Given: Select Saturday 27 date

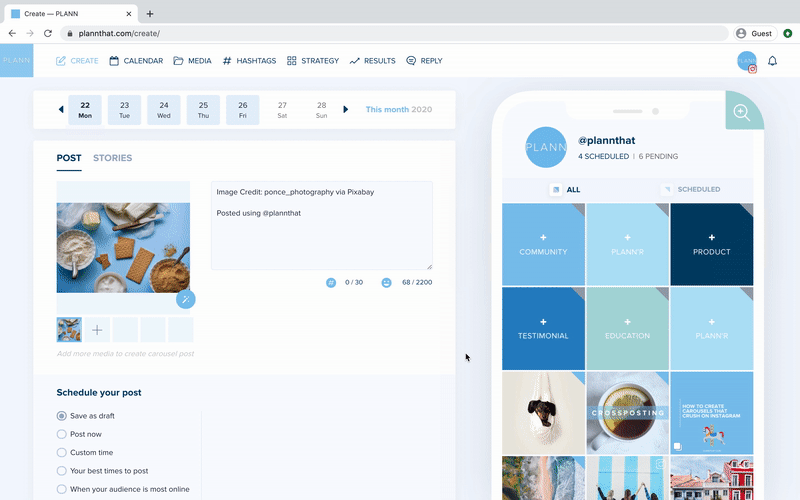Looking at the screenshot, I should click(x=282, y=110).
